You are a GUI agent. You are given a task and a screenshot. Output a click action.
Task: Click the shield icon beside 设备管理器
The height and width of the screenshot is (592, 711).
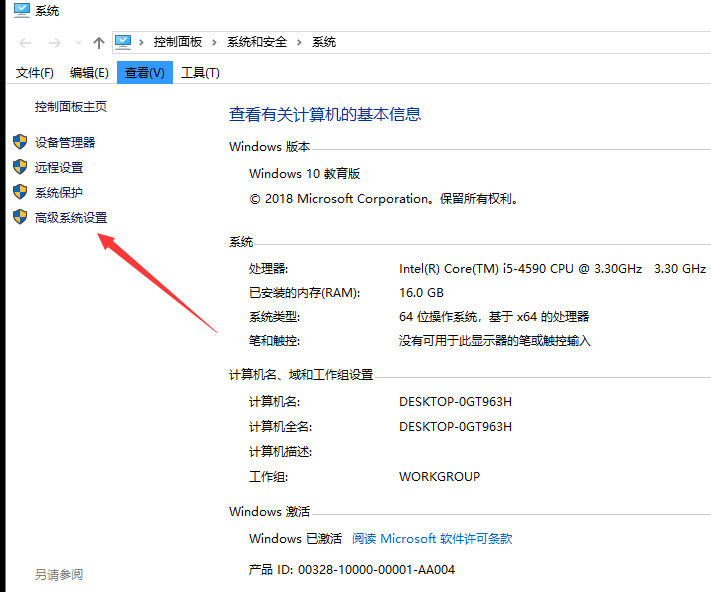19,142
